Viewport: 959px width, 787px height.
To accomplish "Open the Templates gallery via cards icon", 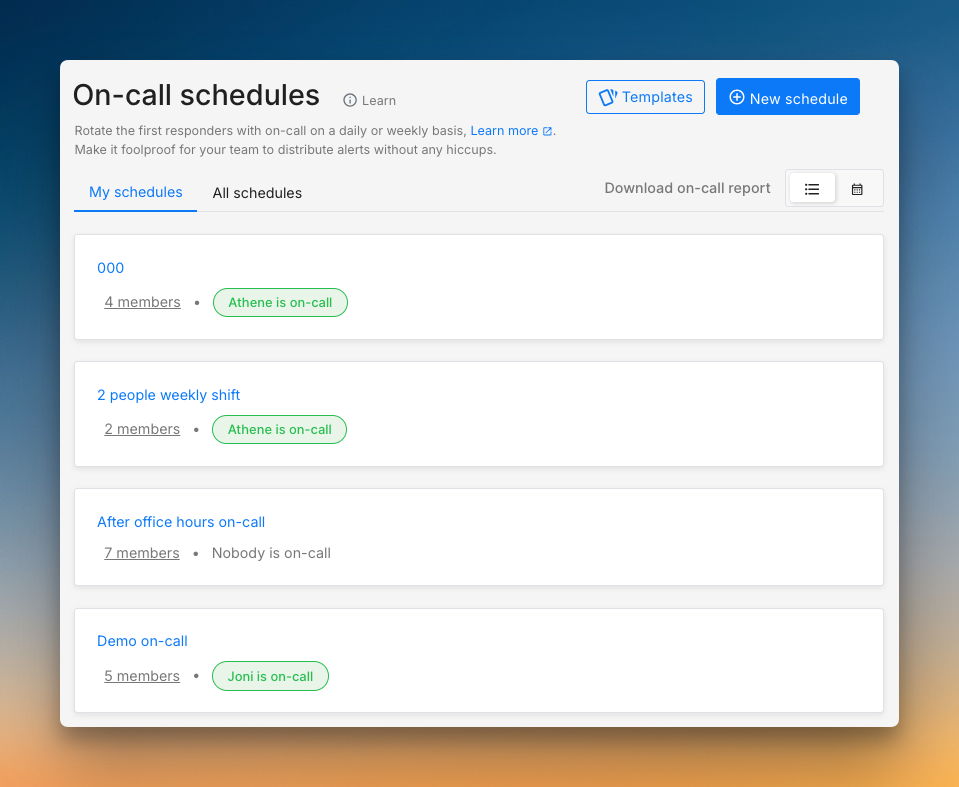I will (608, 96).
